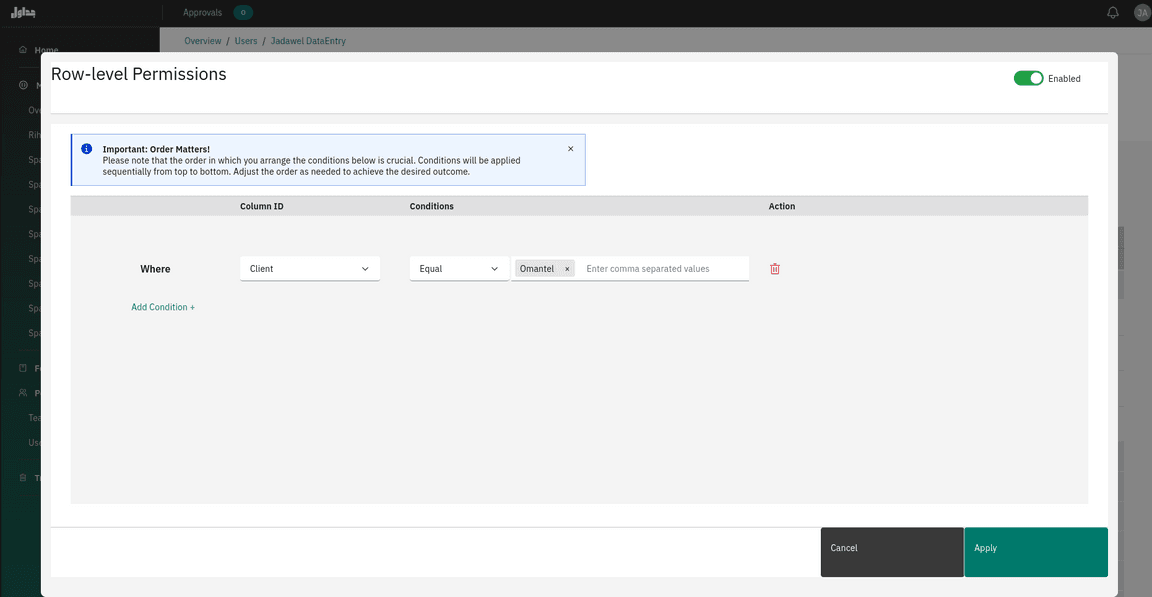Dismiss the Order Matters alert
Viewport: 1152px width, 597px height.
click(571, 149)
